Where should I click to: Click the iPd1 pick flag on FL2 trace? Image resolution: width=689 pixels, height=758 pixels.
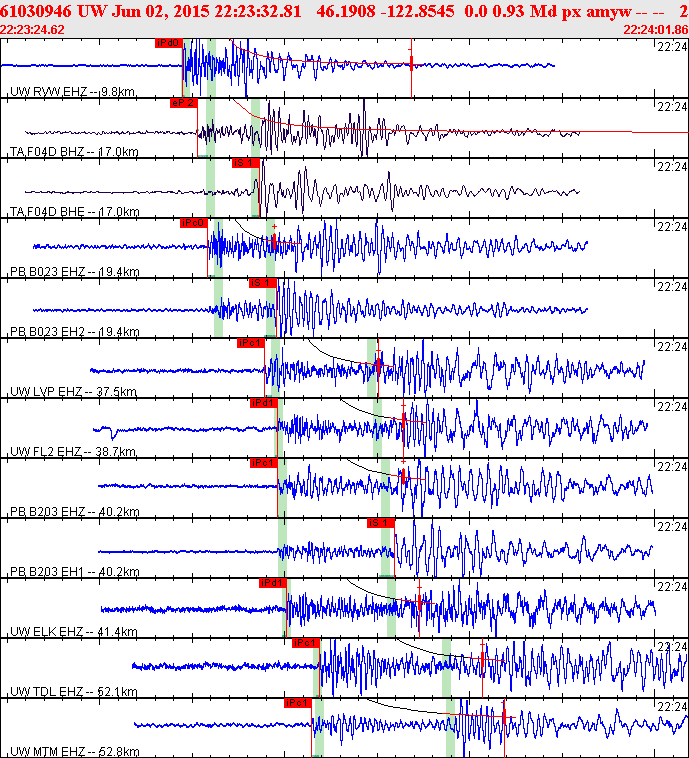(264, 403)
